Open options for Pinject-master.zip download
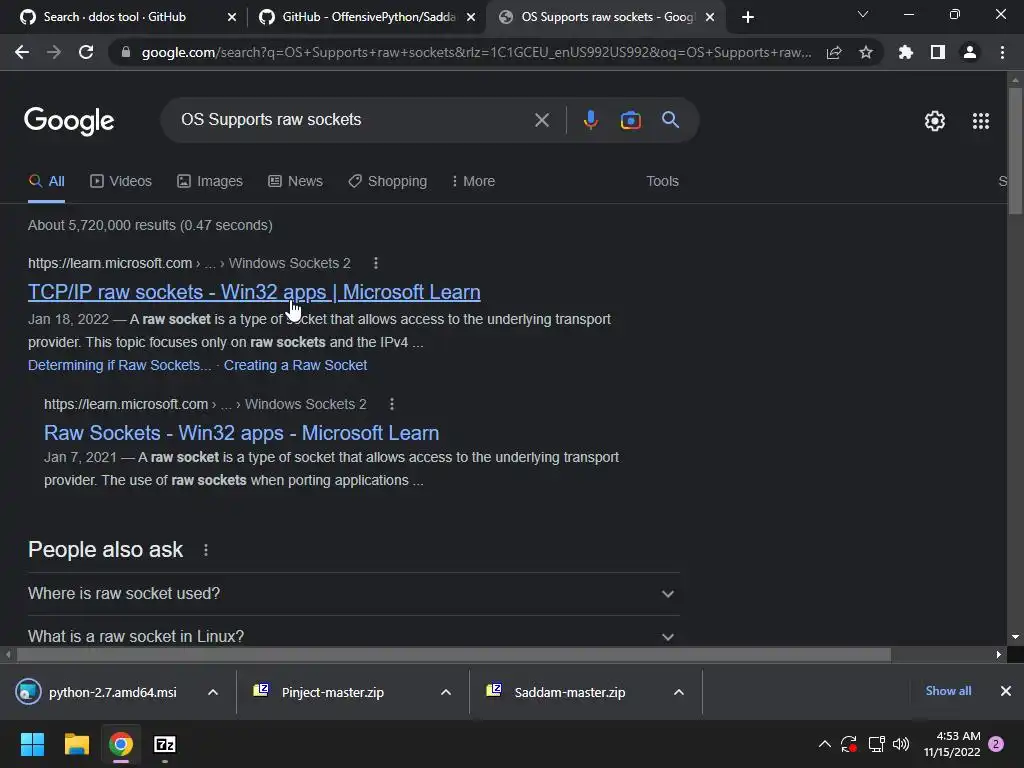The height and width of the screenshot is (768, 1024). tap(446, 692)
